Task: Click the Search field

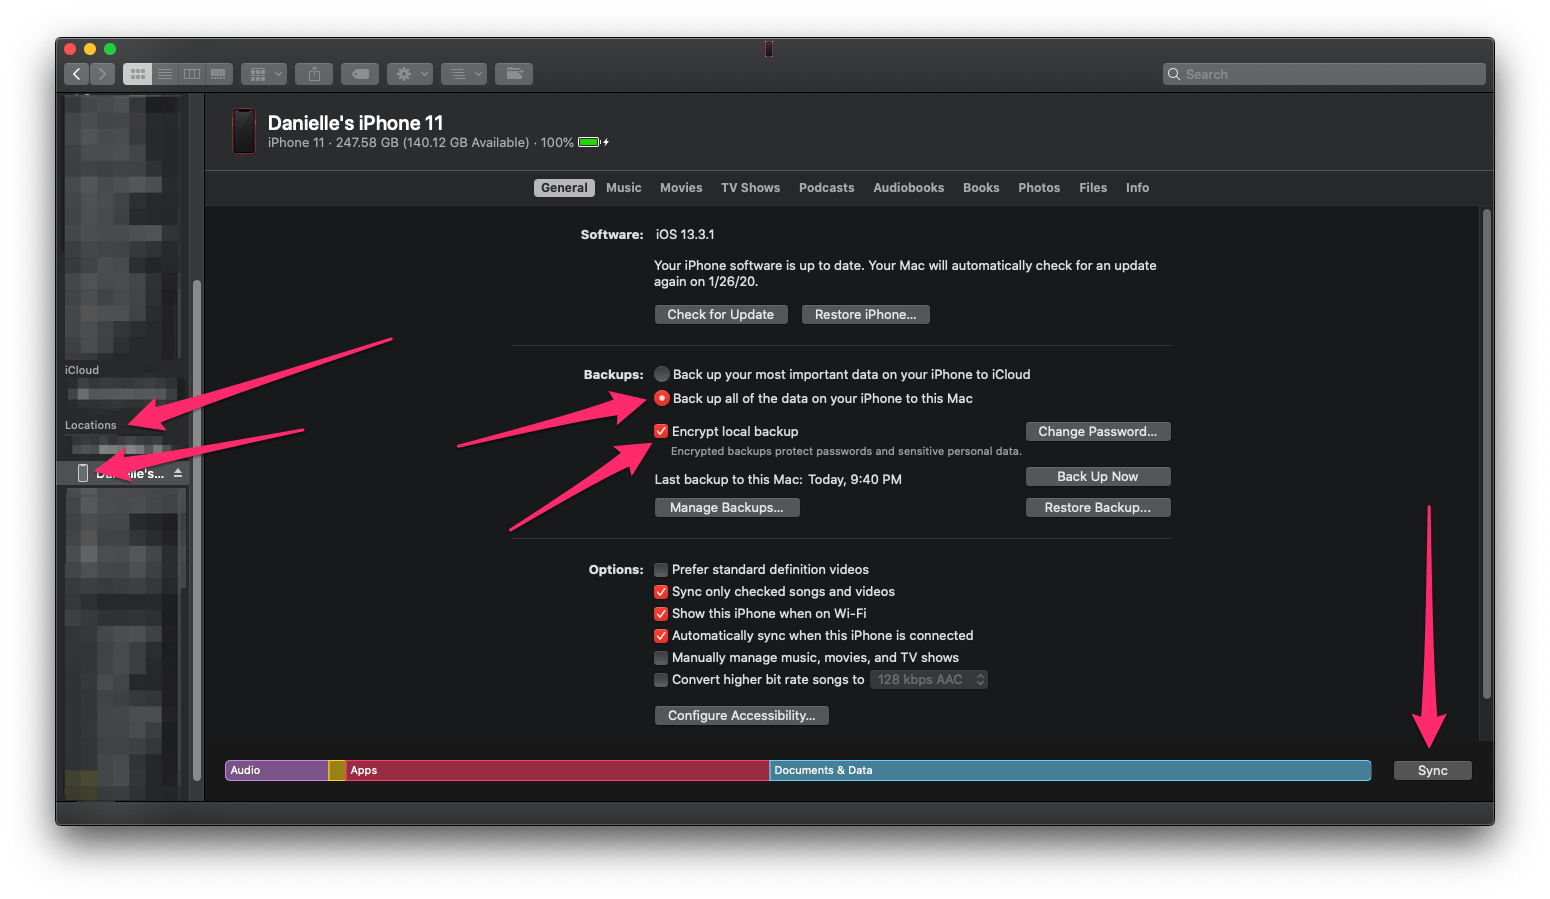Action: (1324, 74)
